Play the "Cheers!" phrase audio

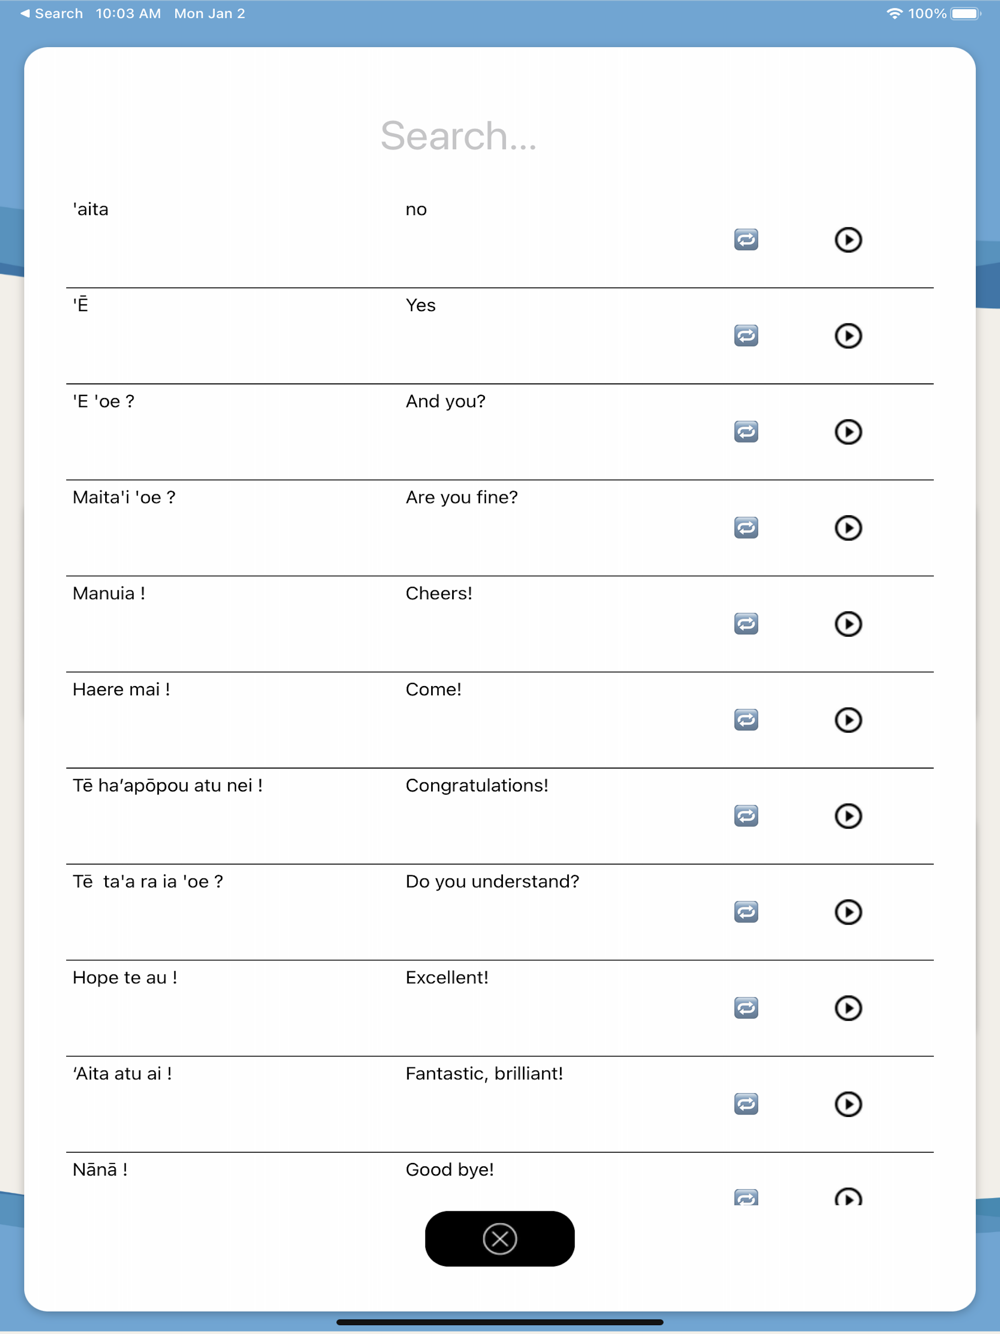848,624
